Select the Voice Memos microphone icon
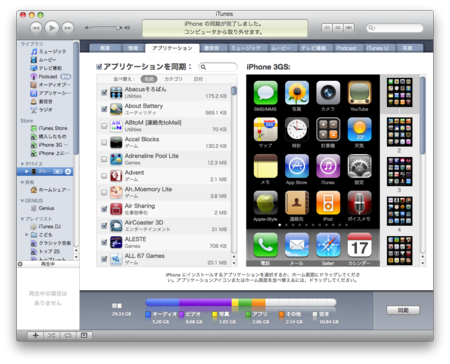Screen dimensions: 450x364 [359, 203]
